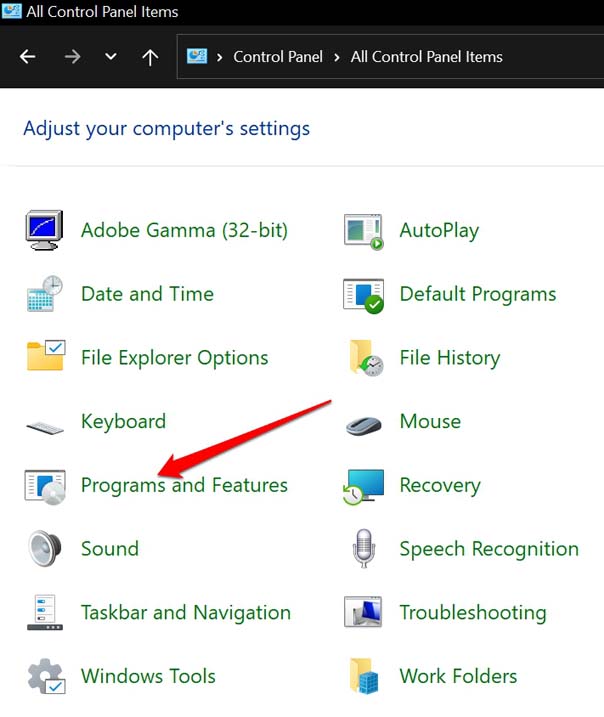Screen dimensions: 604x717
Task: Navigate up one level with Up arrow
Action: coord(150,57)
